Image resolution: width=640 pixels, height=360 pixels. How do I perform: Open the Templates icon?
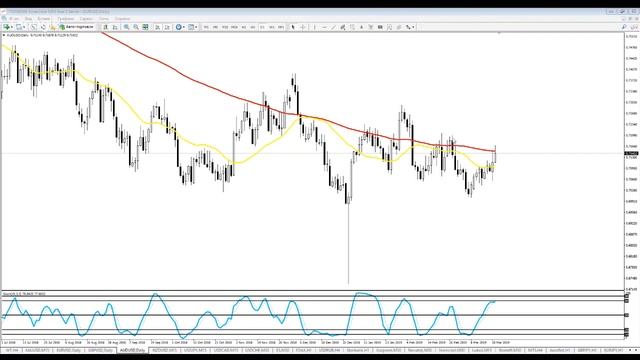(x=191, y=27)
